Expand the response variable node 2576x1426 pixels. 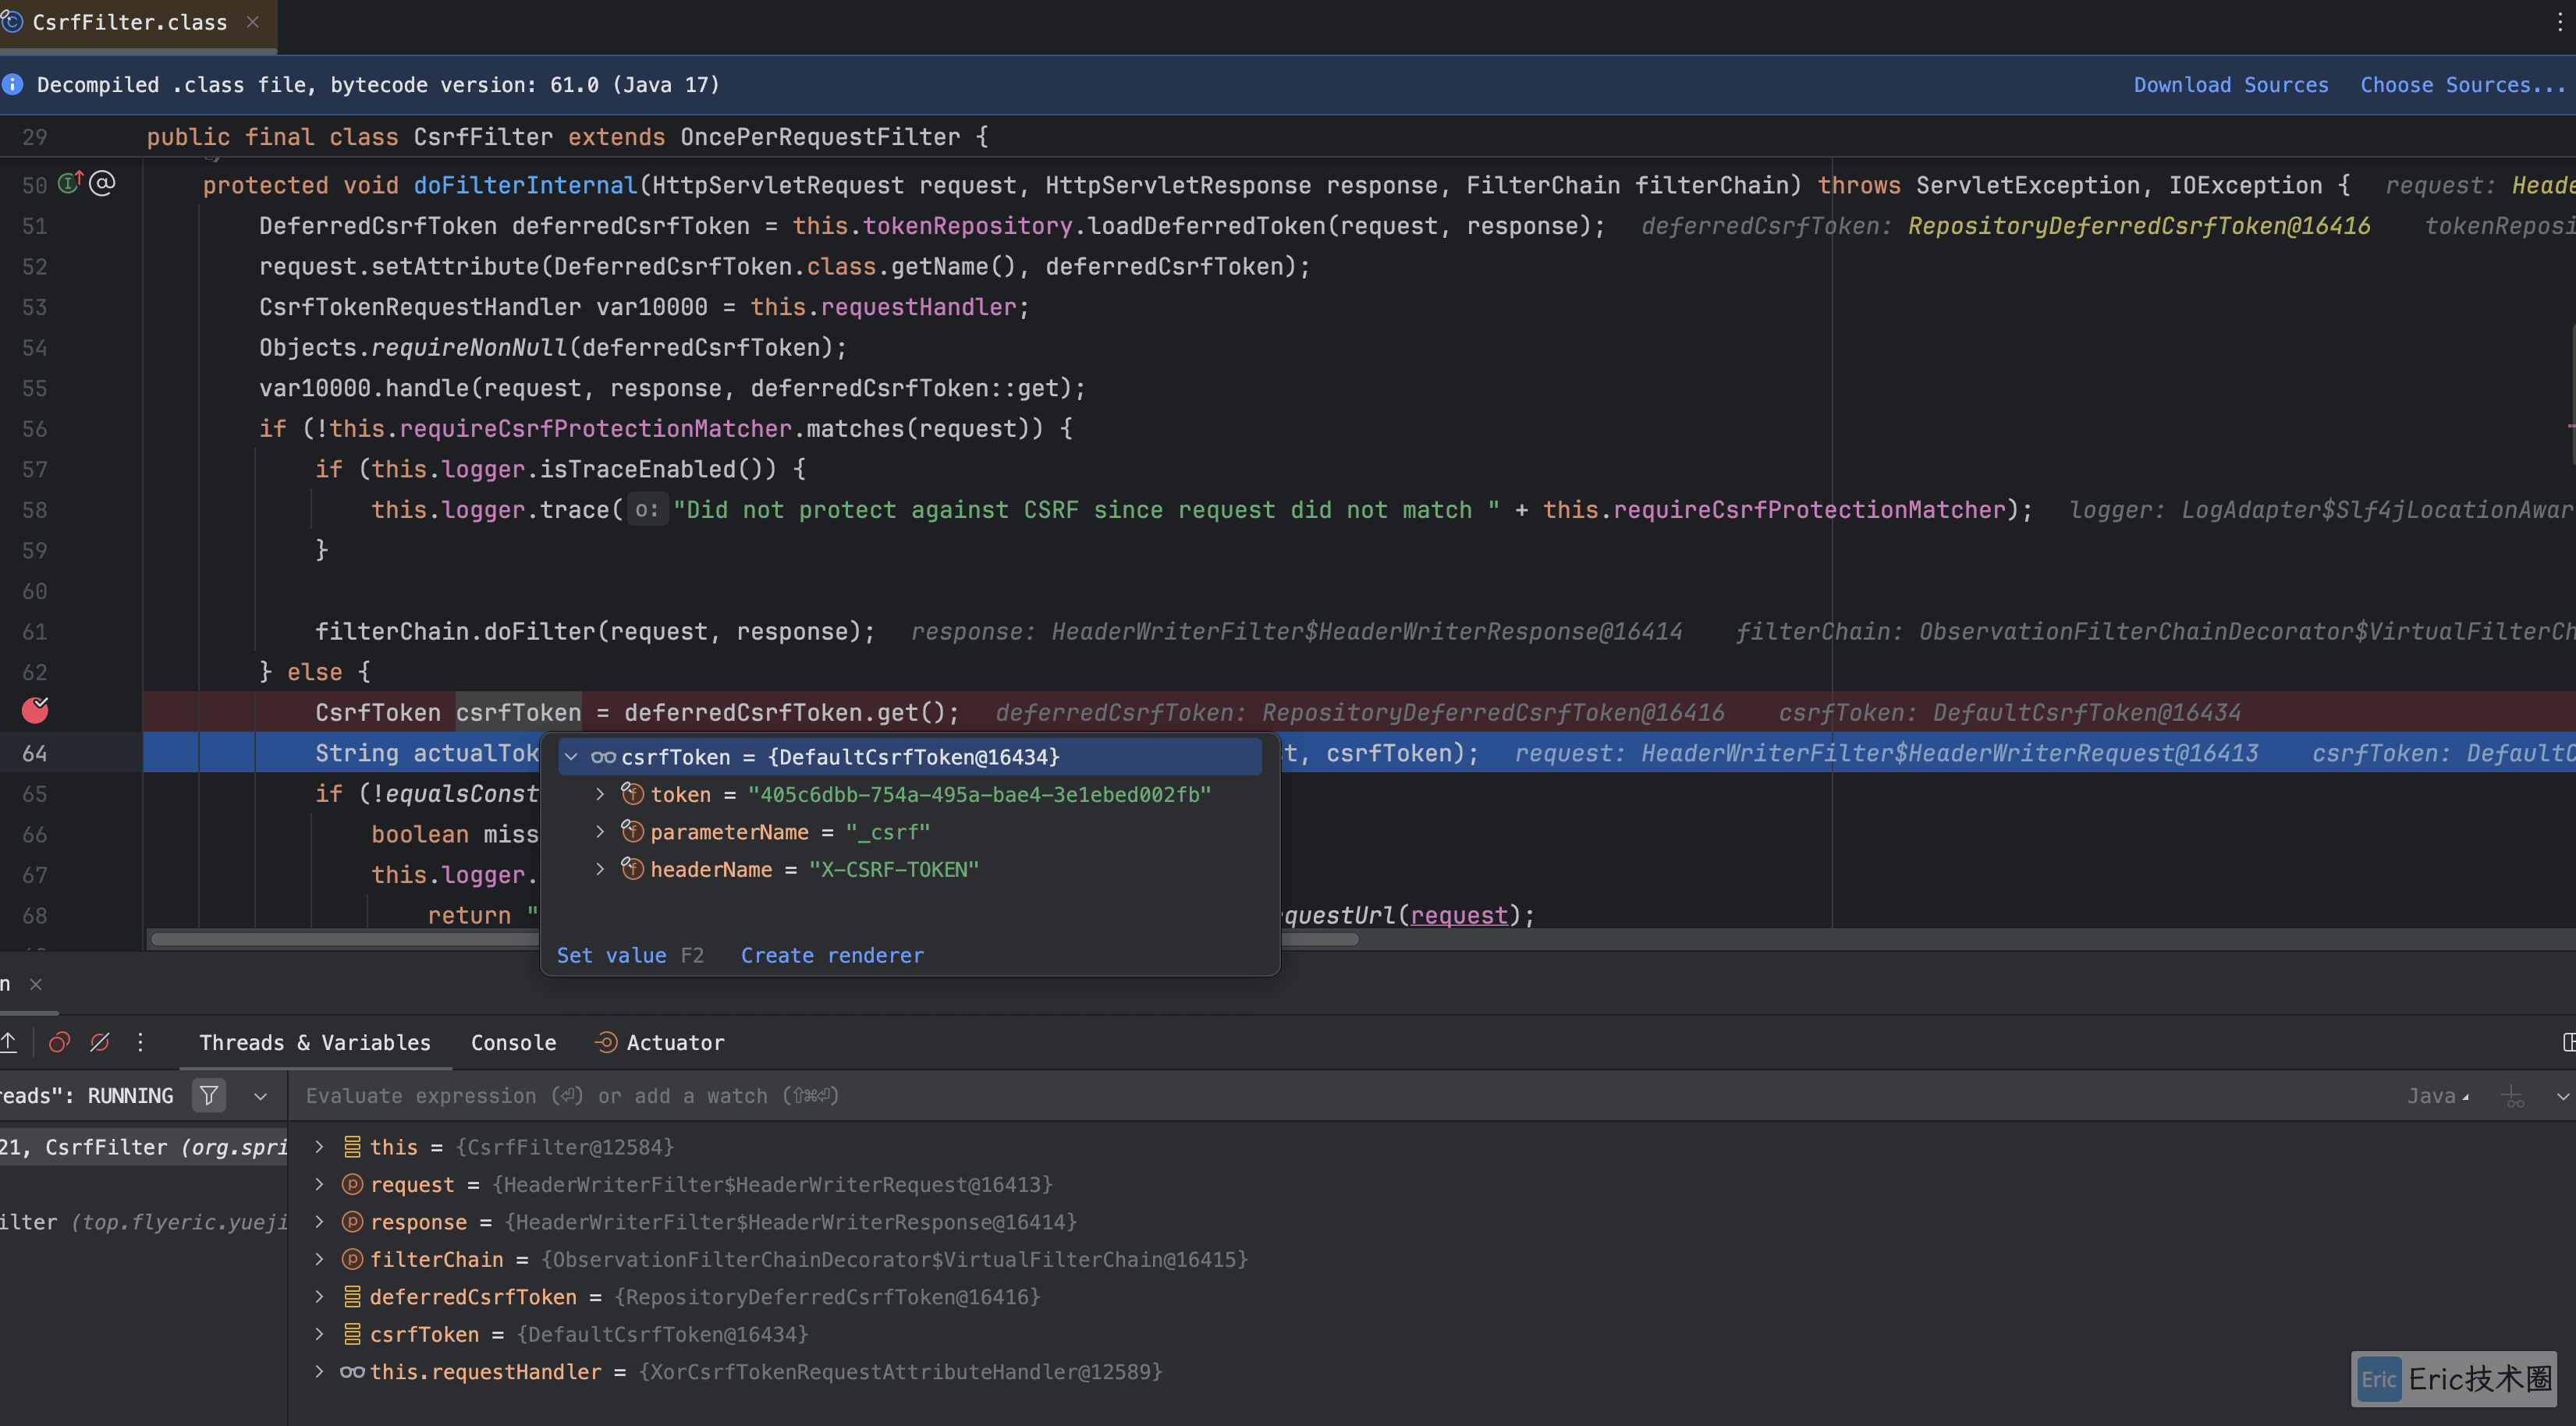click(319, 1222)
